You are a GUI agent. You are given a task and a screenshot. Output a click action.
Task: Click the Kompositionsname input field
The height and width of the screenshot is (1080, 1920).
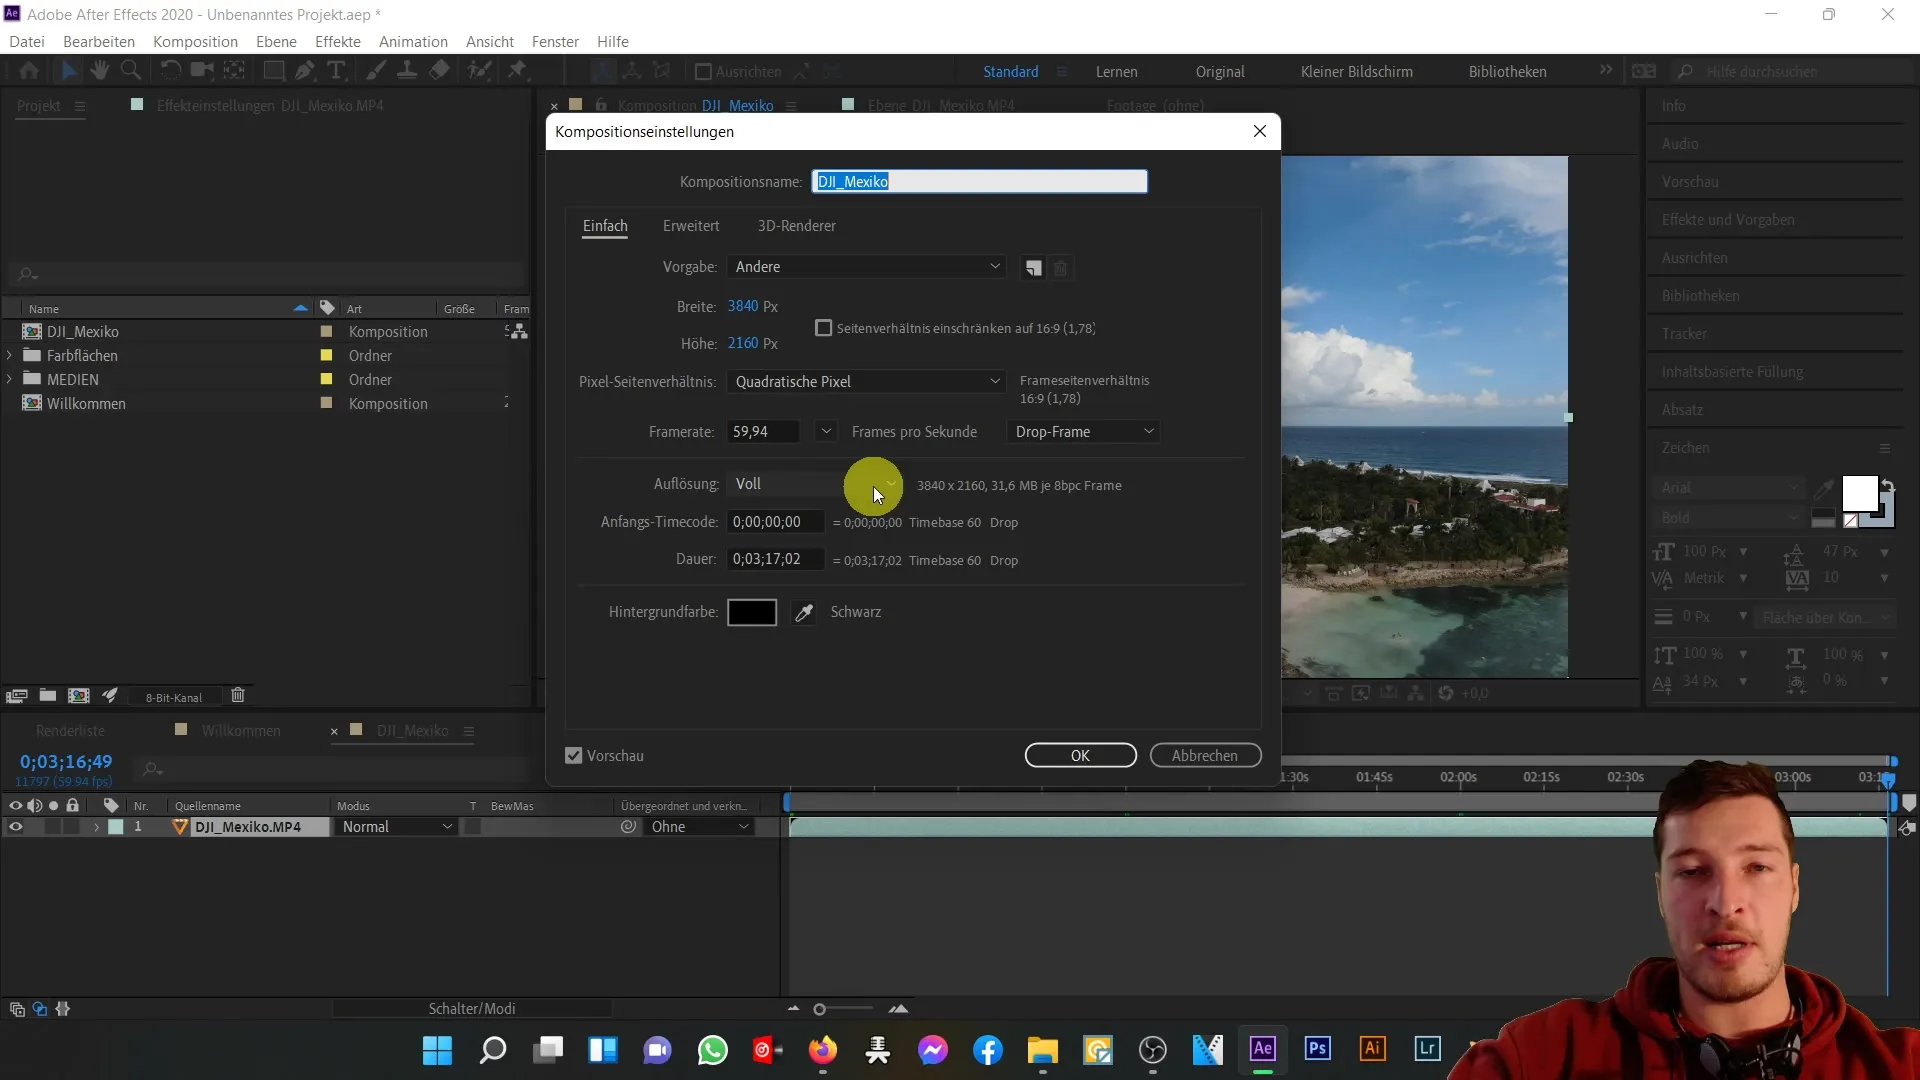[x=980, y=181]
